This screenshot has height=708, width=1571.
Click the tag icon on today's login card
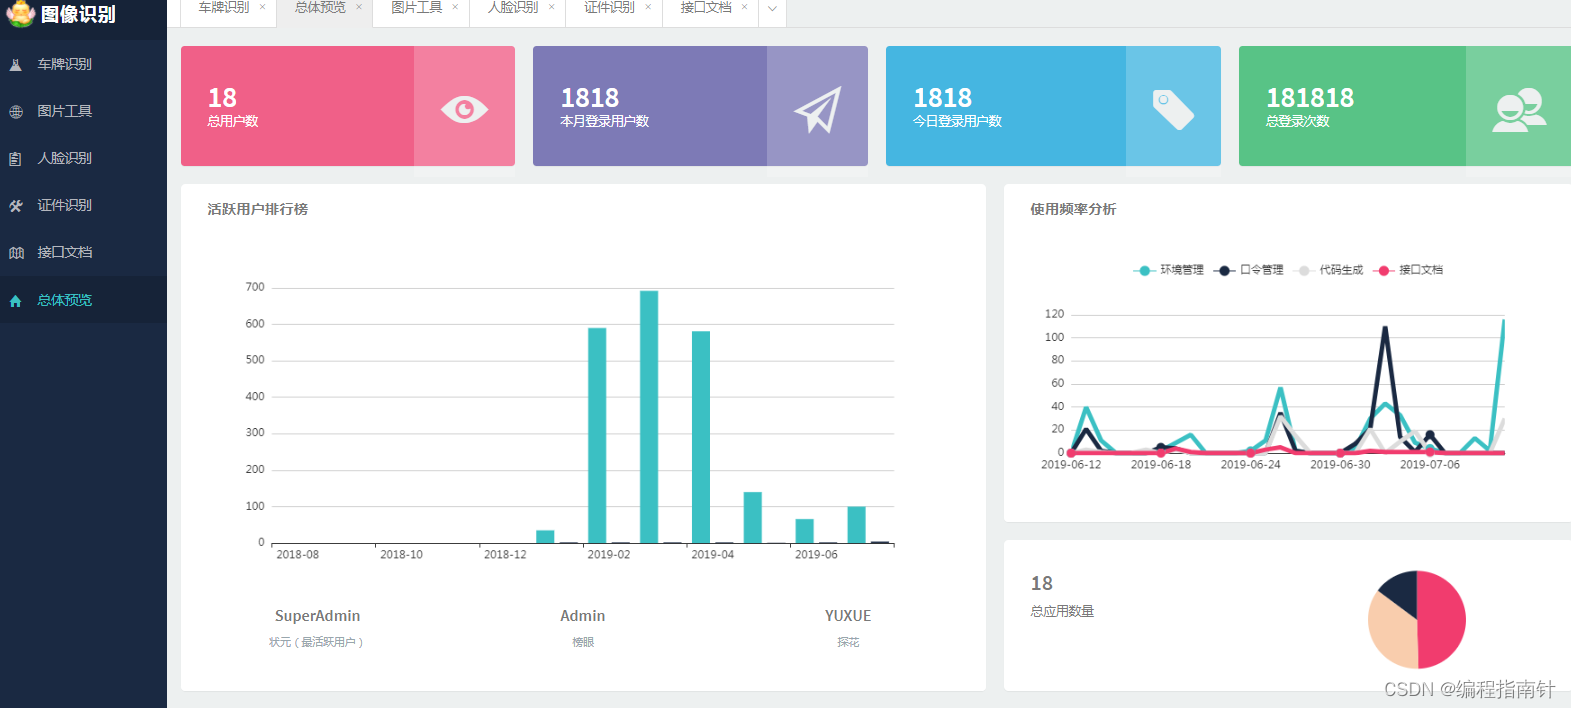tap(1173, 109)
